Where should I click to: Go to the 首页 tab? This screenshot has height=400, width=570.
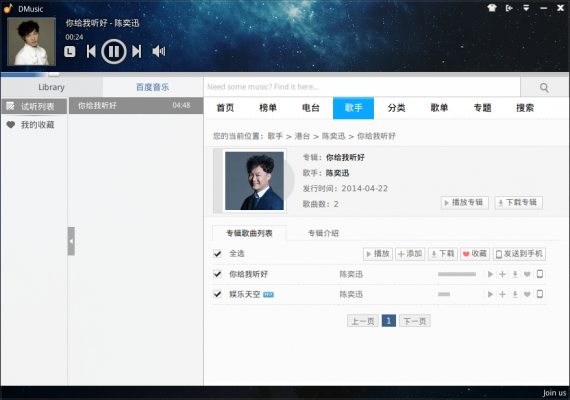click(225, 108)
